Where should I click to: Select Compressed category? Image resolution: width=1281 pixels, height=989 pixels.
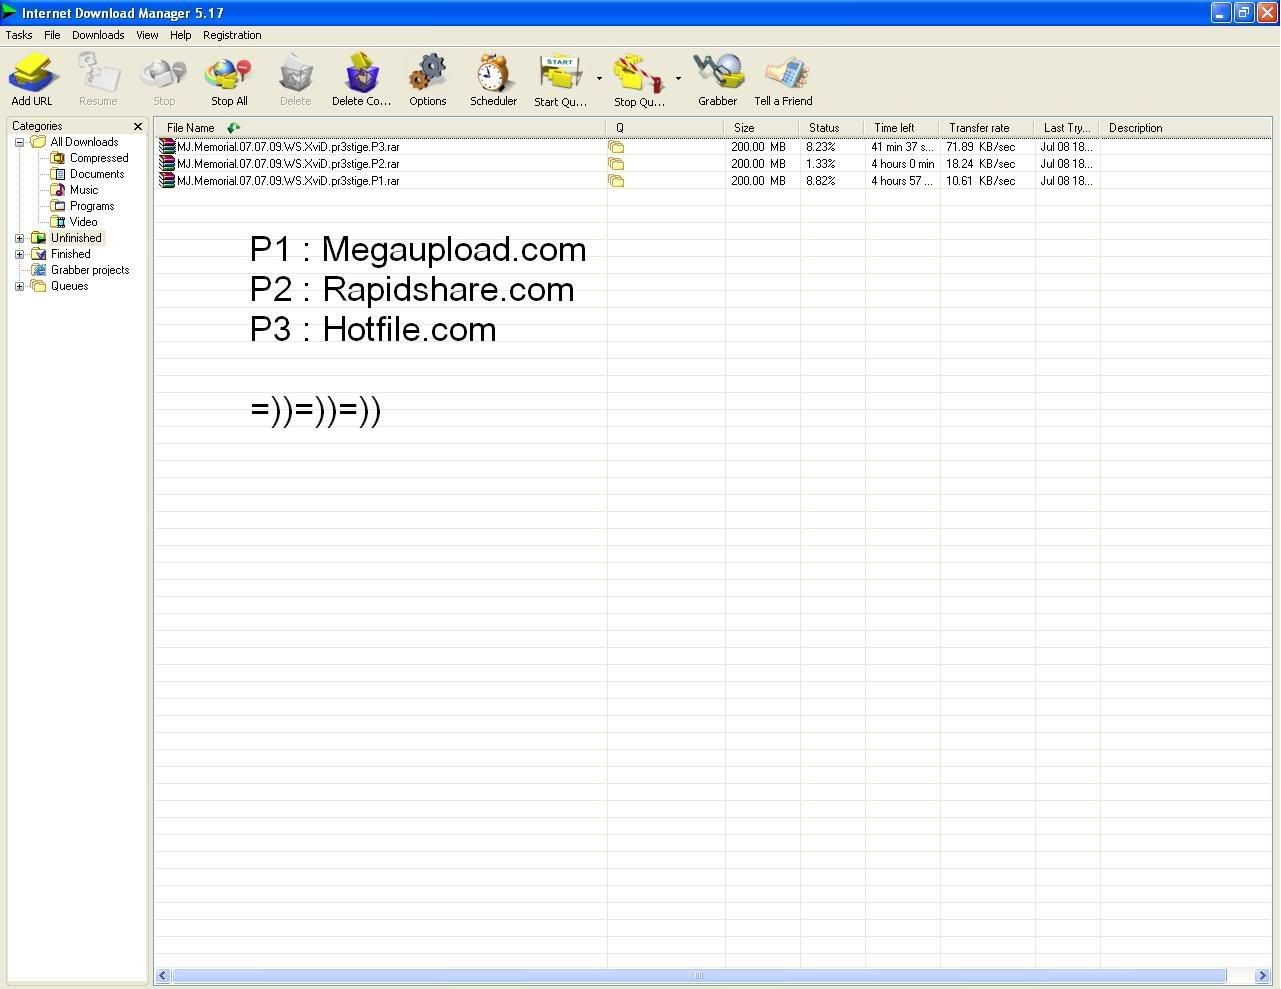99,158
